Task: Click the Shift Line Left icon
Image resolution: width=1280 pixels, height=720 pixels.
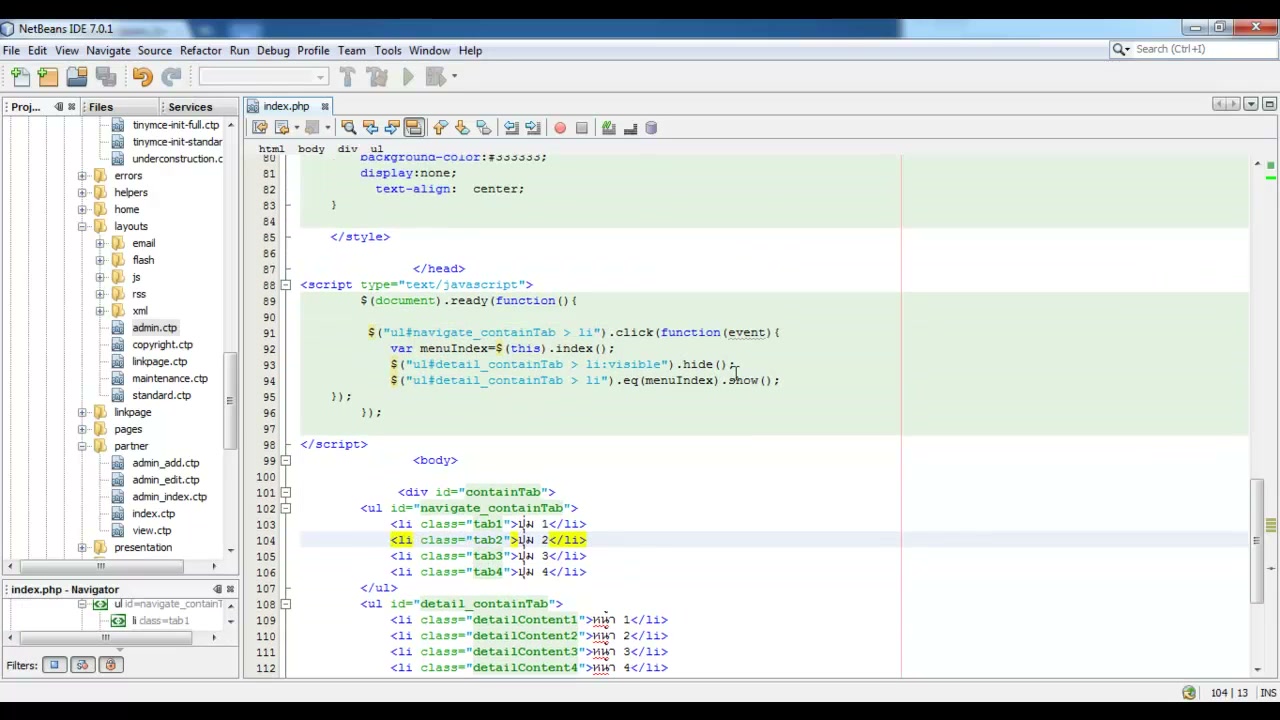Action: (x=511, y=128)
